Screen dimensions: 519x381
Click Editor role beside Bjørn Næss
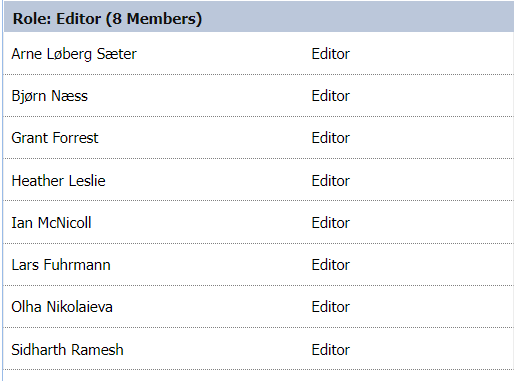point(331,96)
